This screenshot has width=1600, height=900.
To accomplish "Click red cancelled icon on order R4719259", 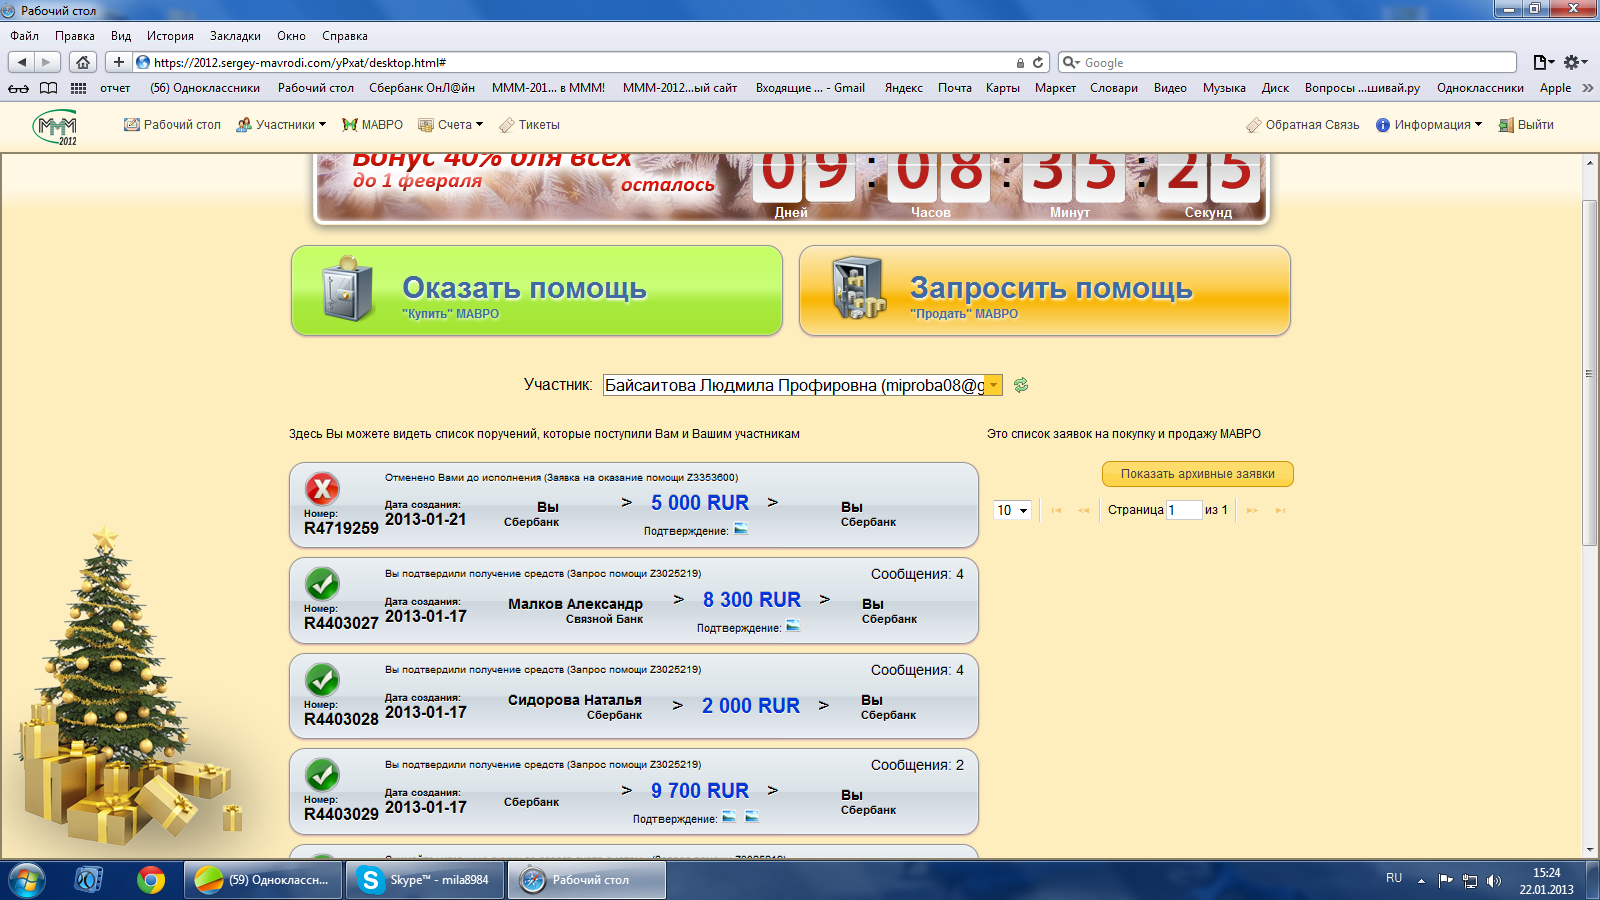I will [322, 489].
